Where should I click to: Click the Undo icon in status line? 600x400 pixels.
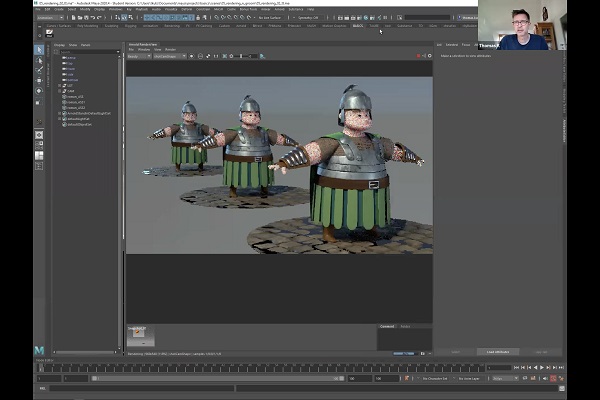coord(93,18)
